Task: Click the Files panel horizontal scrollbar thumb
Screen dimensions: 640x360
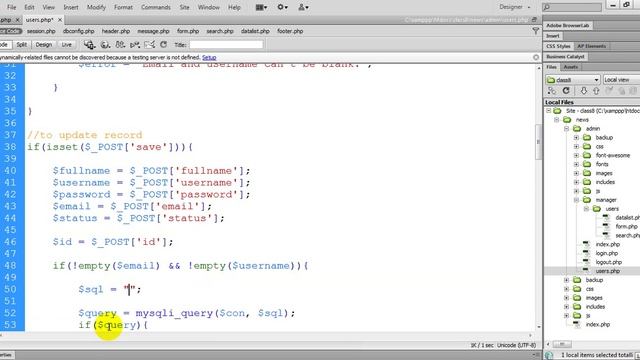Action: pyautogui.click(x=562, y=344)
